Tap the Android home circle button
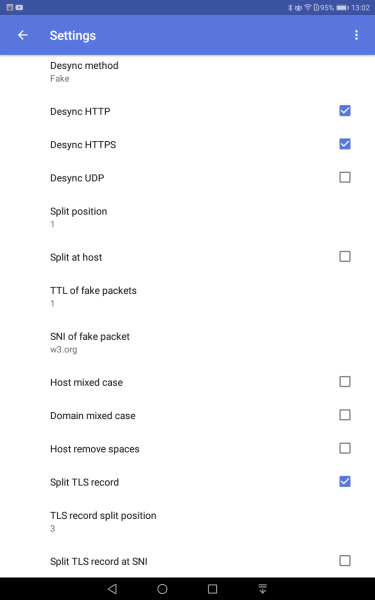Viewport: 375px width, 600px height. [162, 589]
